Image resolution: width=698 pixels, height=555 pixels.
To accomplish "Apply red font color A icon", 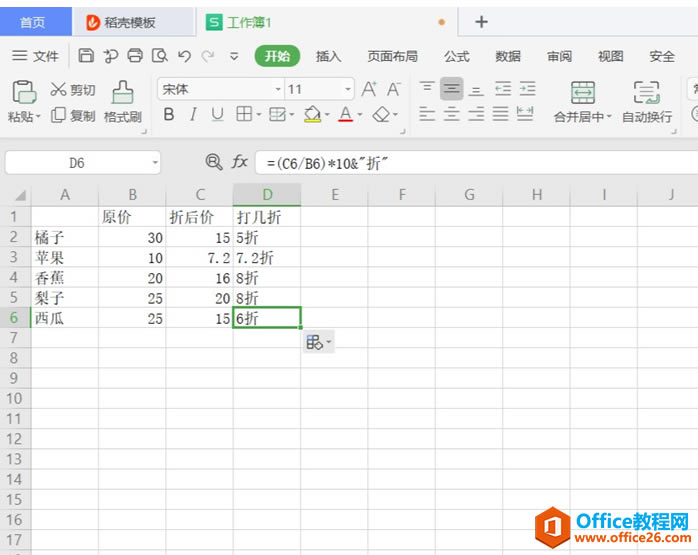I will (346, 114).
